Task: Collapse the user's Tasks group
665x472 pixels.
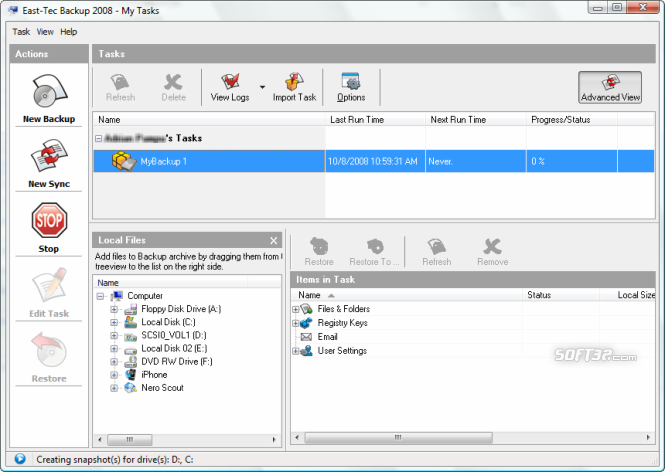Action: [98, 138]
